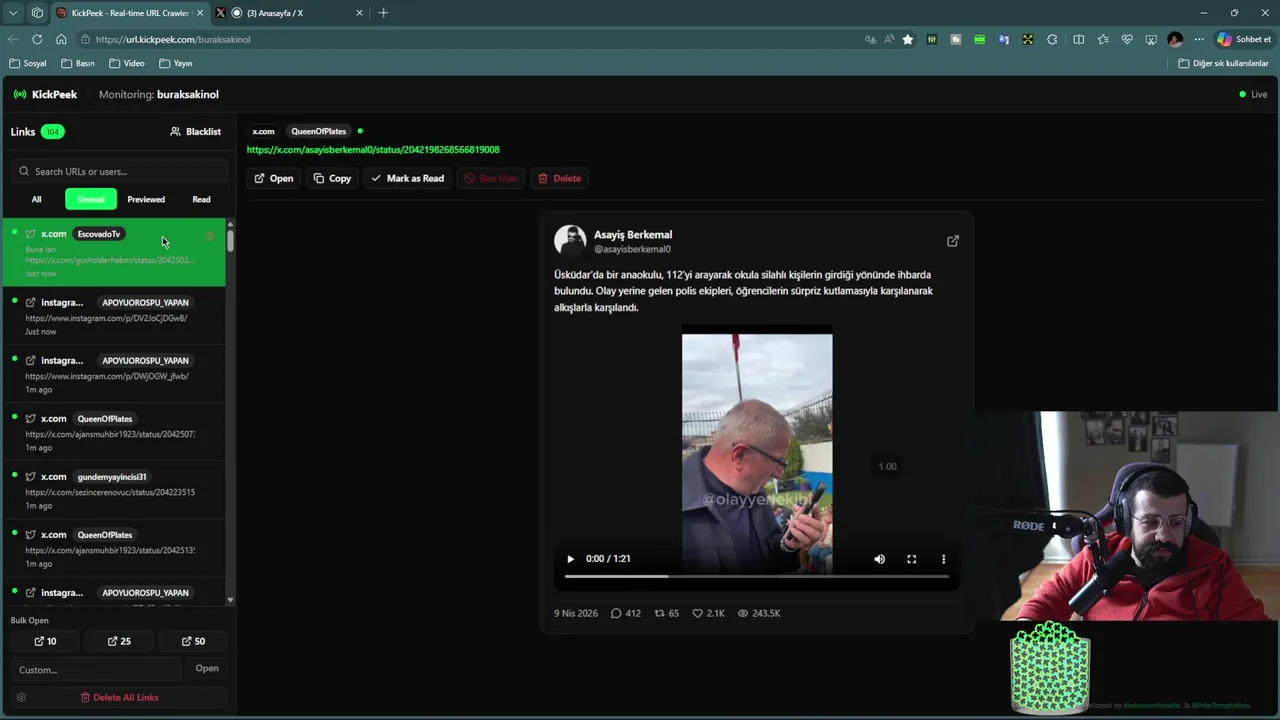The width and height of the screenshot is (1280, 720).
Task: Click the QueenOfPlates user tag in header
Action: [x=318, y=131]
